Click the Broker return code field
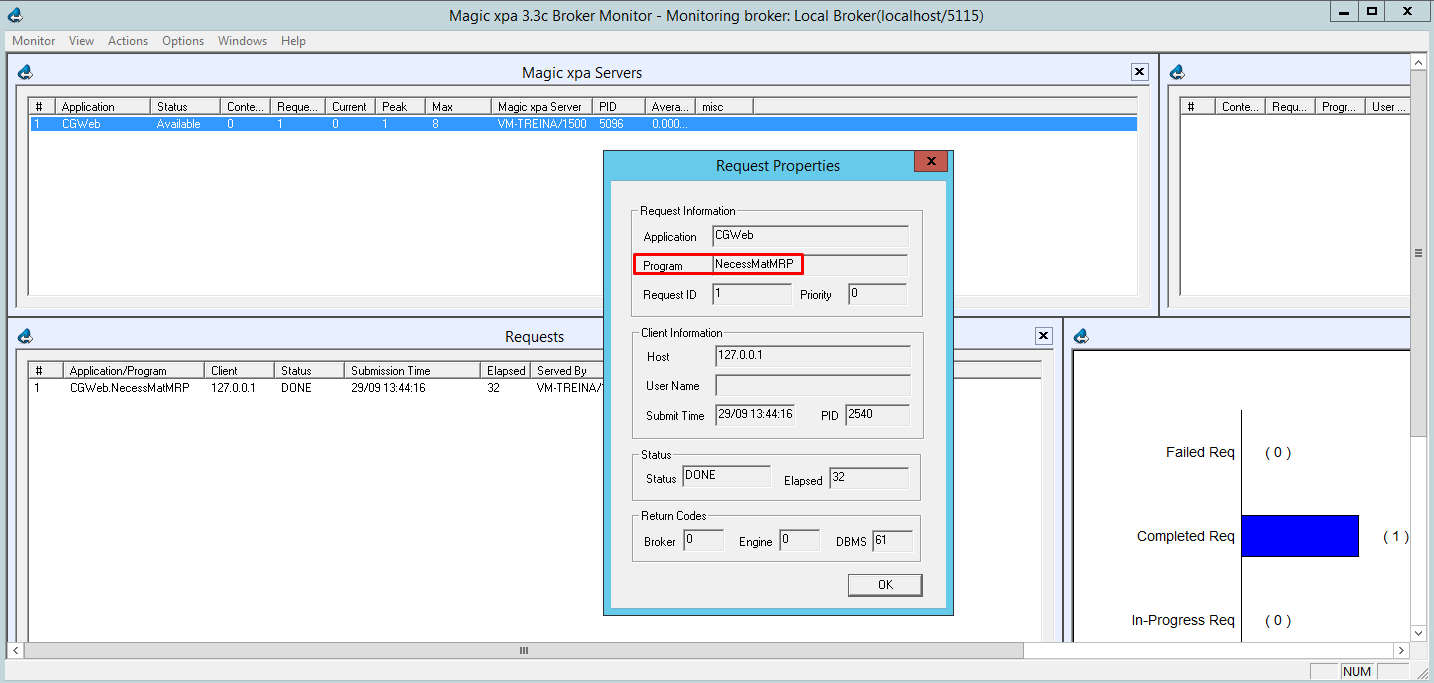Screen dimensions: 1434x683 (x=704, y=541)
